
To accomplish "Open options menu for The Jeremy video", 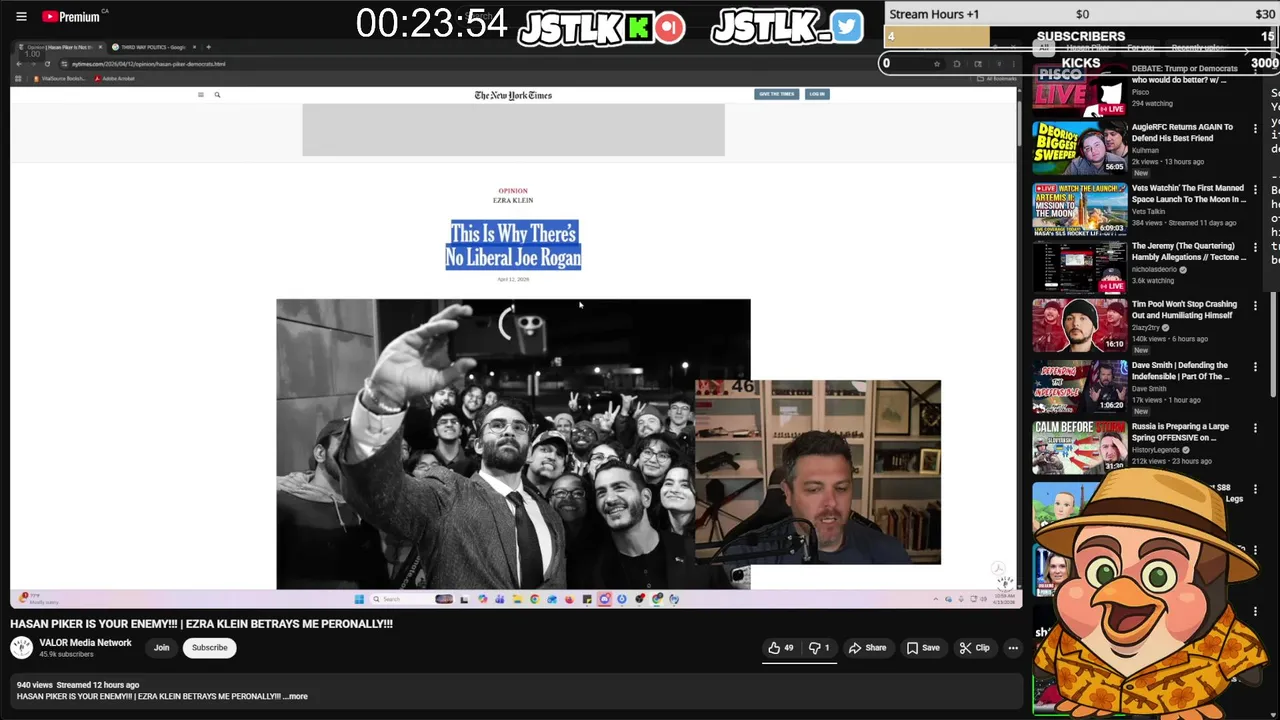I will (x=1255, y=247).
